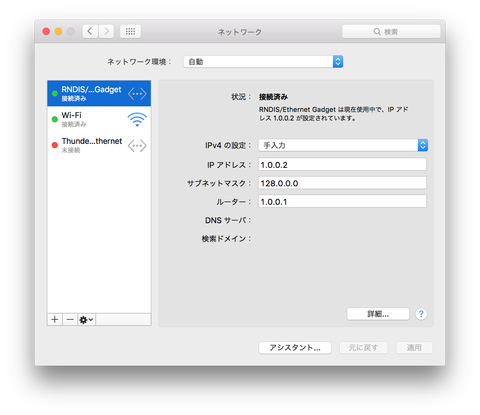
Task: Click the 検索ドメイン label
Action: 226,239
